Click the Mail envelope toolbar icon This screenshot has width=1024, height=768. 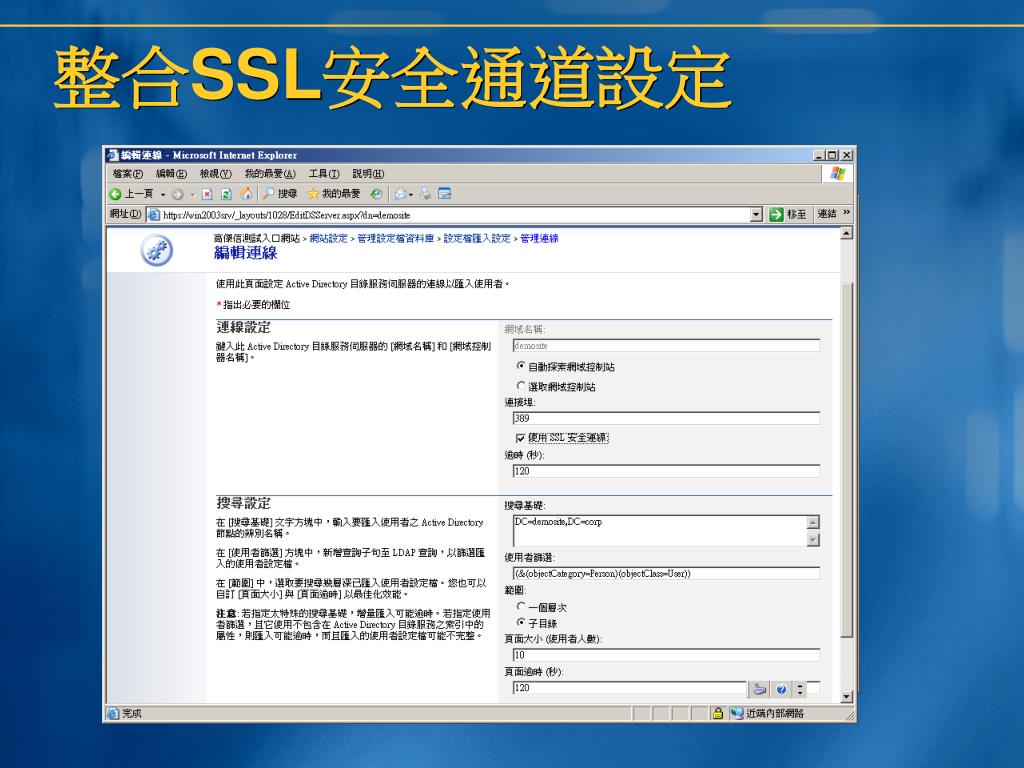(400, 194)
